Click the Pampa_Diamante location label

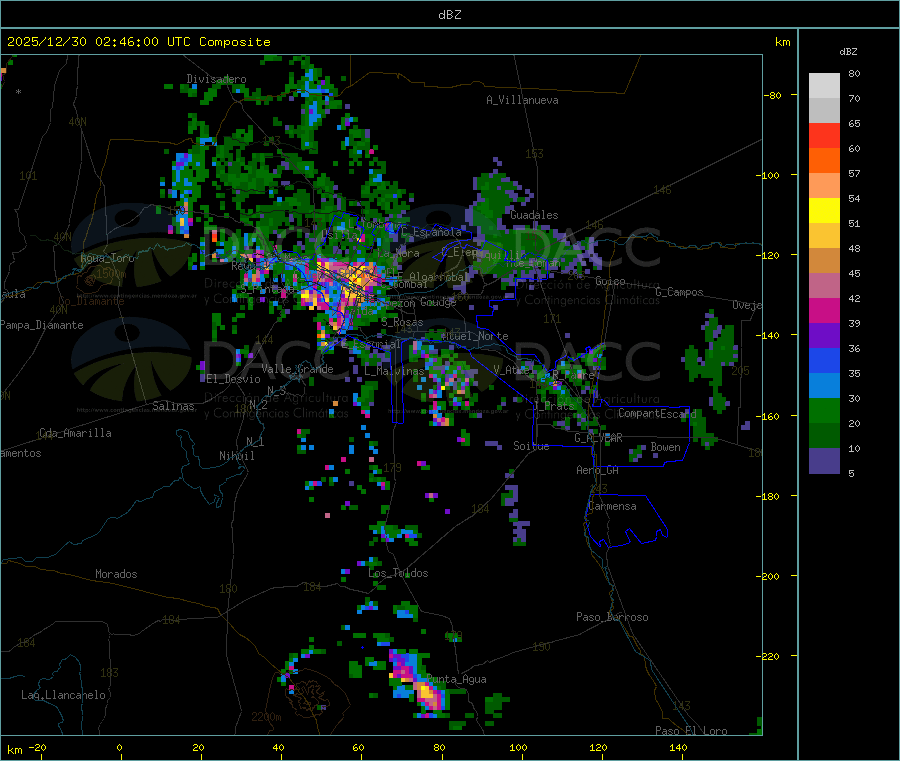tap(42, 325)
